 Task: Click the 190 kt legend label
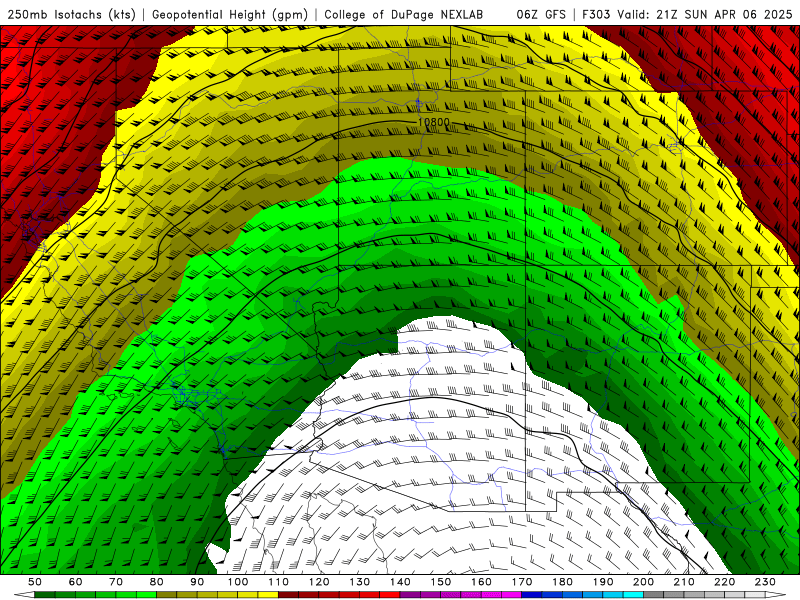point(603,582)
